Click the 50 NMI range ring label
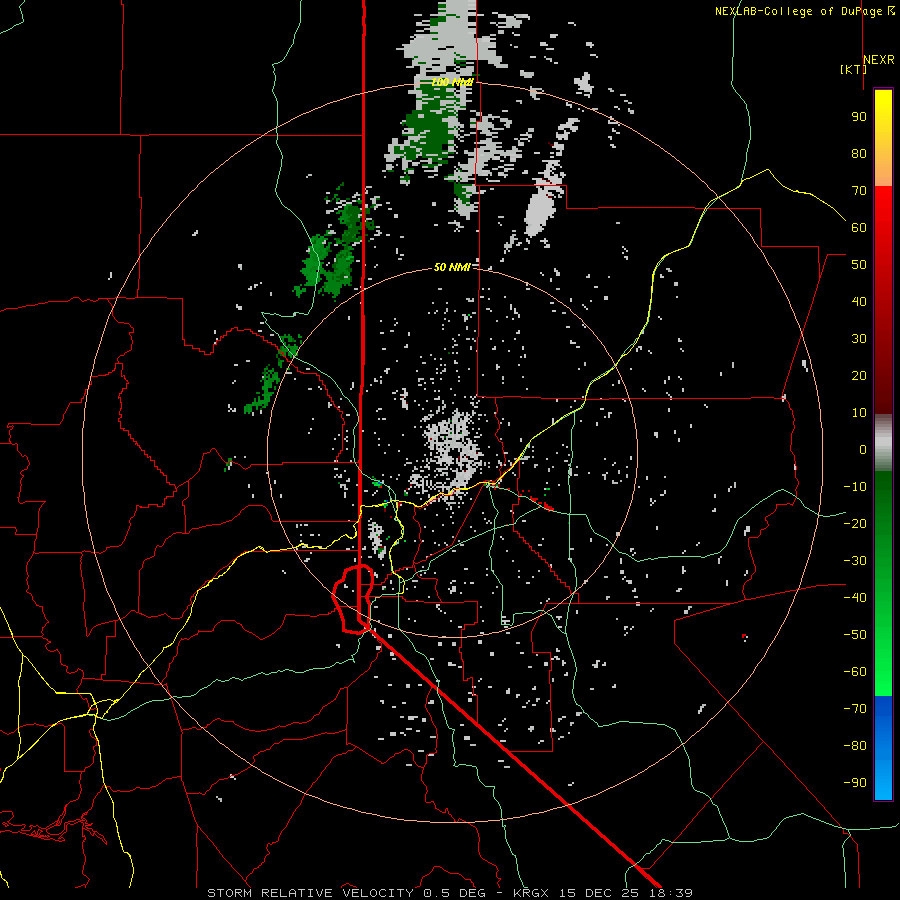This screenshot has width=900, height=900. point(452,267)
